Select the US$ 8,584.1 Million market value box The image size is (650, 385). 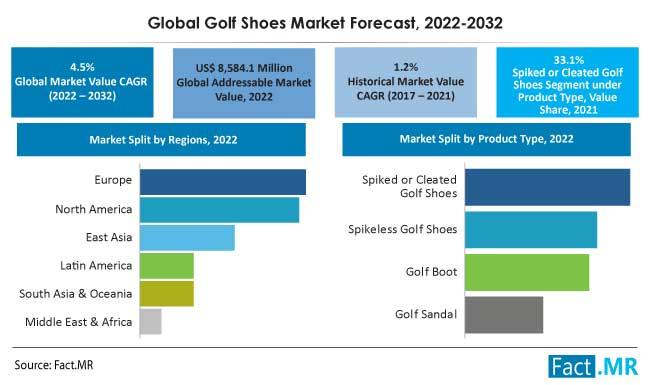coord(244,83)
